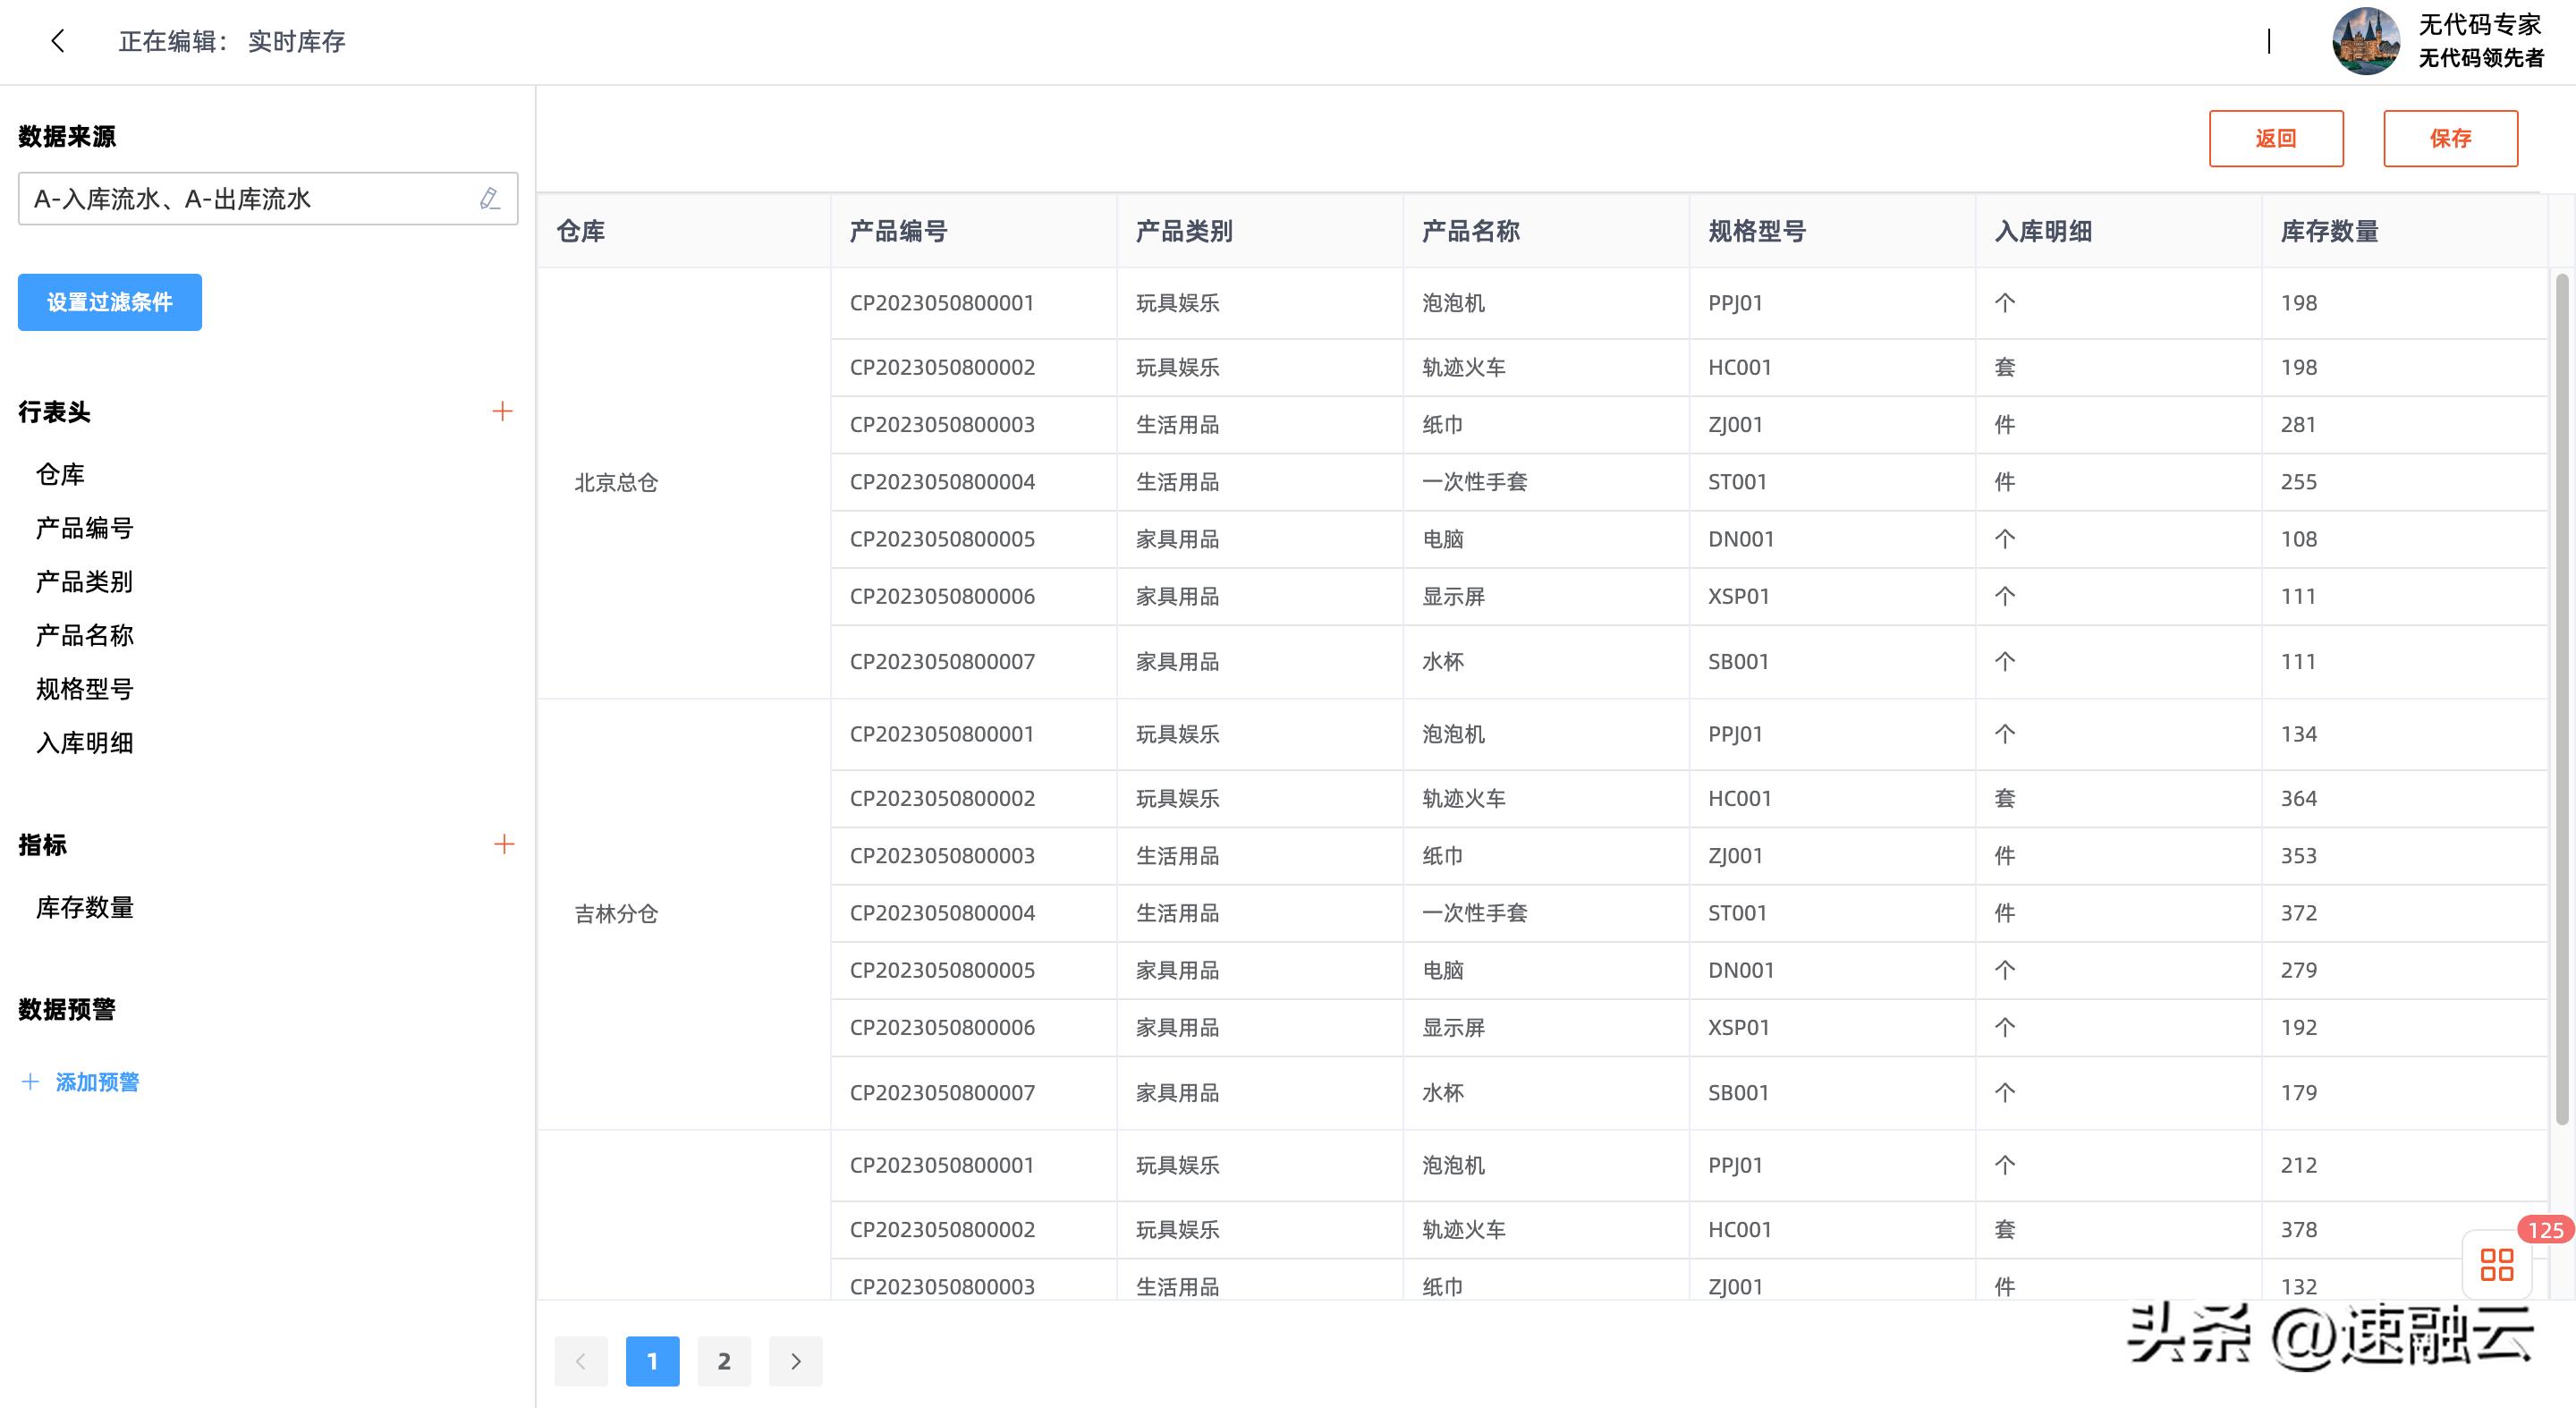Click the previous page arrow in pagination
2576x1408 pixels.
click(x=581, y=1361)
